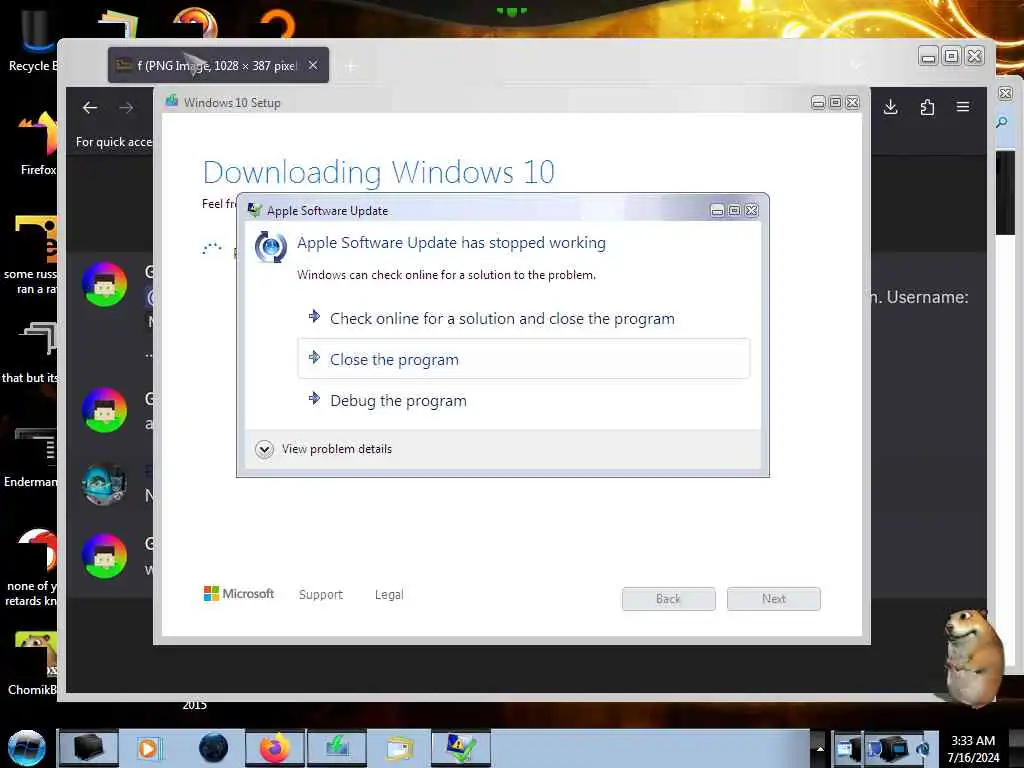This screenshot has height=768, width=1024.
Task: Open Firefox downloads panel
Action: tap(890, 107)
